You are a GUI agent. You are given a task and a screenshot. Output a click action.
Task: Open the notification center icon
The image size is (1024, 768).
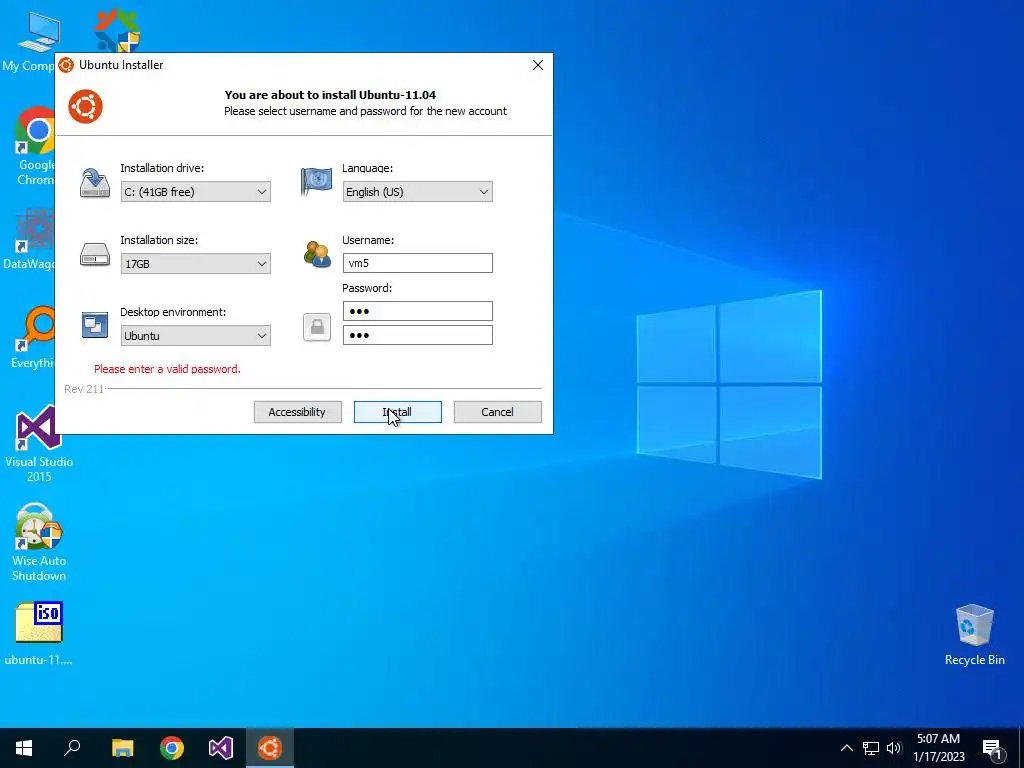[992, 748]
